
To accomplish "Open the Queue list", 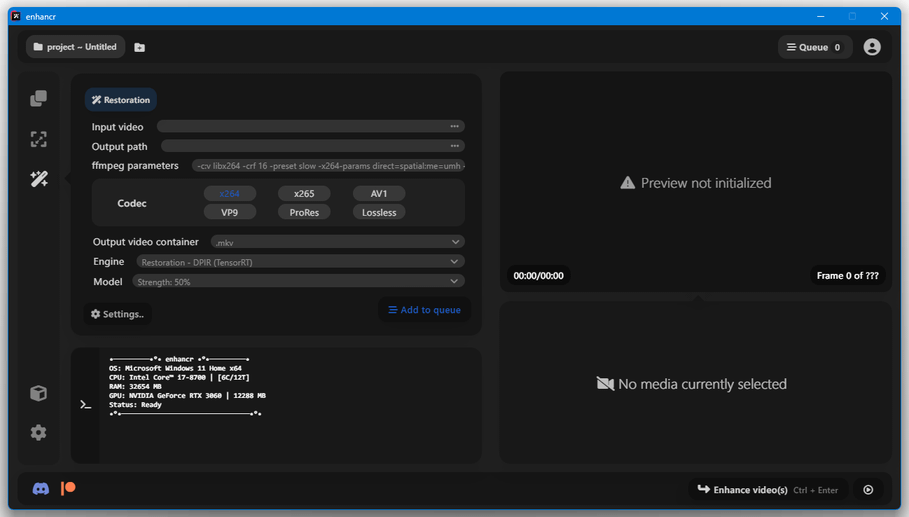I will [x=815, y=48].
